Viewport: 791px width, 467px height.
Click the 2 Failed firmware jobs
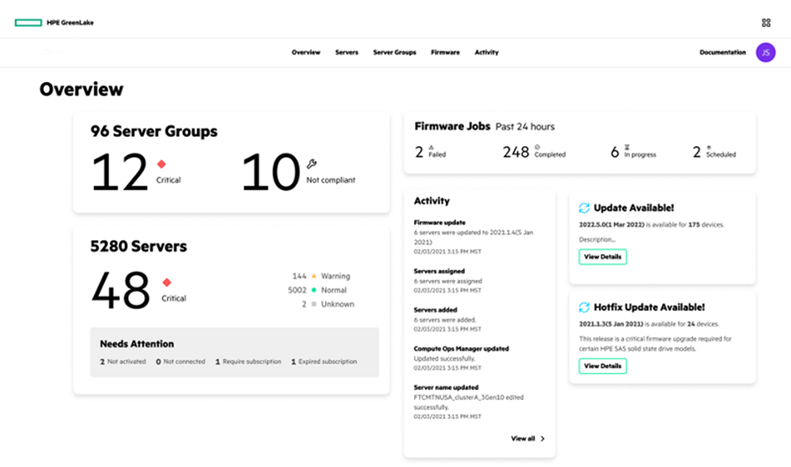pyautogui.click(x=430, y=152)
